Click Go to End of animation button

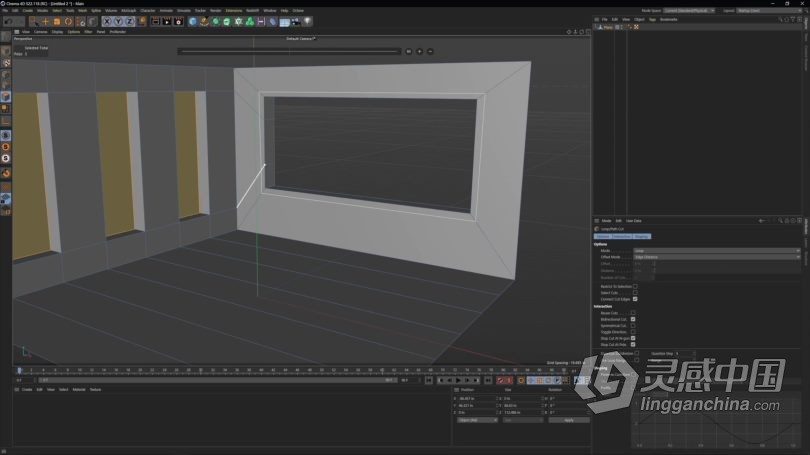tap(488, 381)
